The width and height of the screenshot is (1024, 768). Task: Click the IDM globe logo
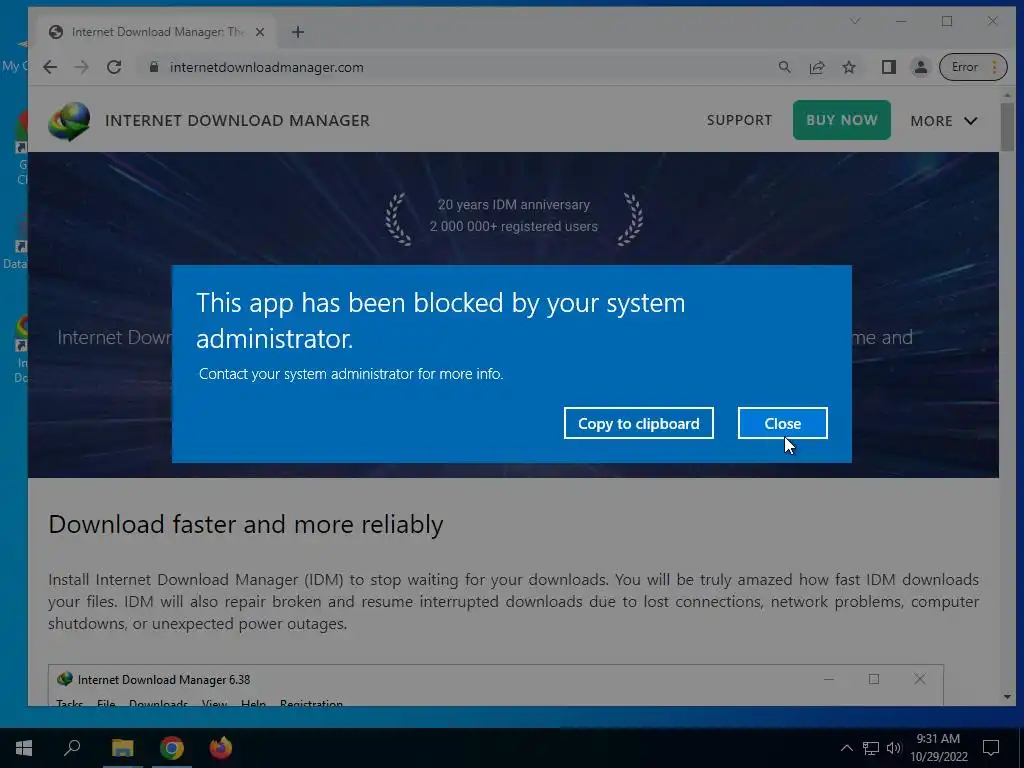click(69, 121)
